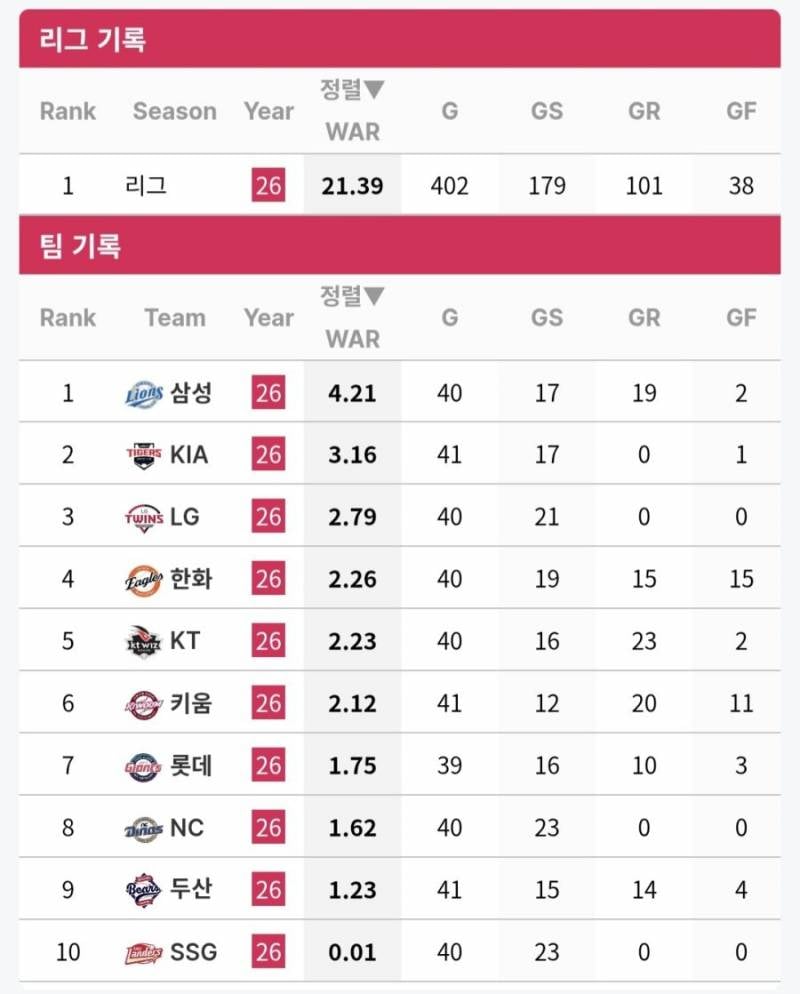
Task: Click the Doosan Bears team logo
Action: (144, 890)
